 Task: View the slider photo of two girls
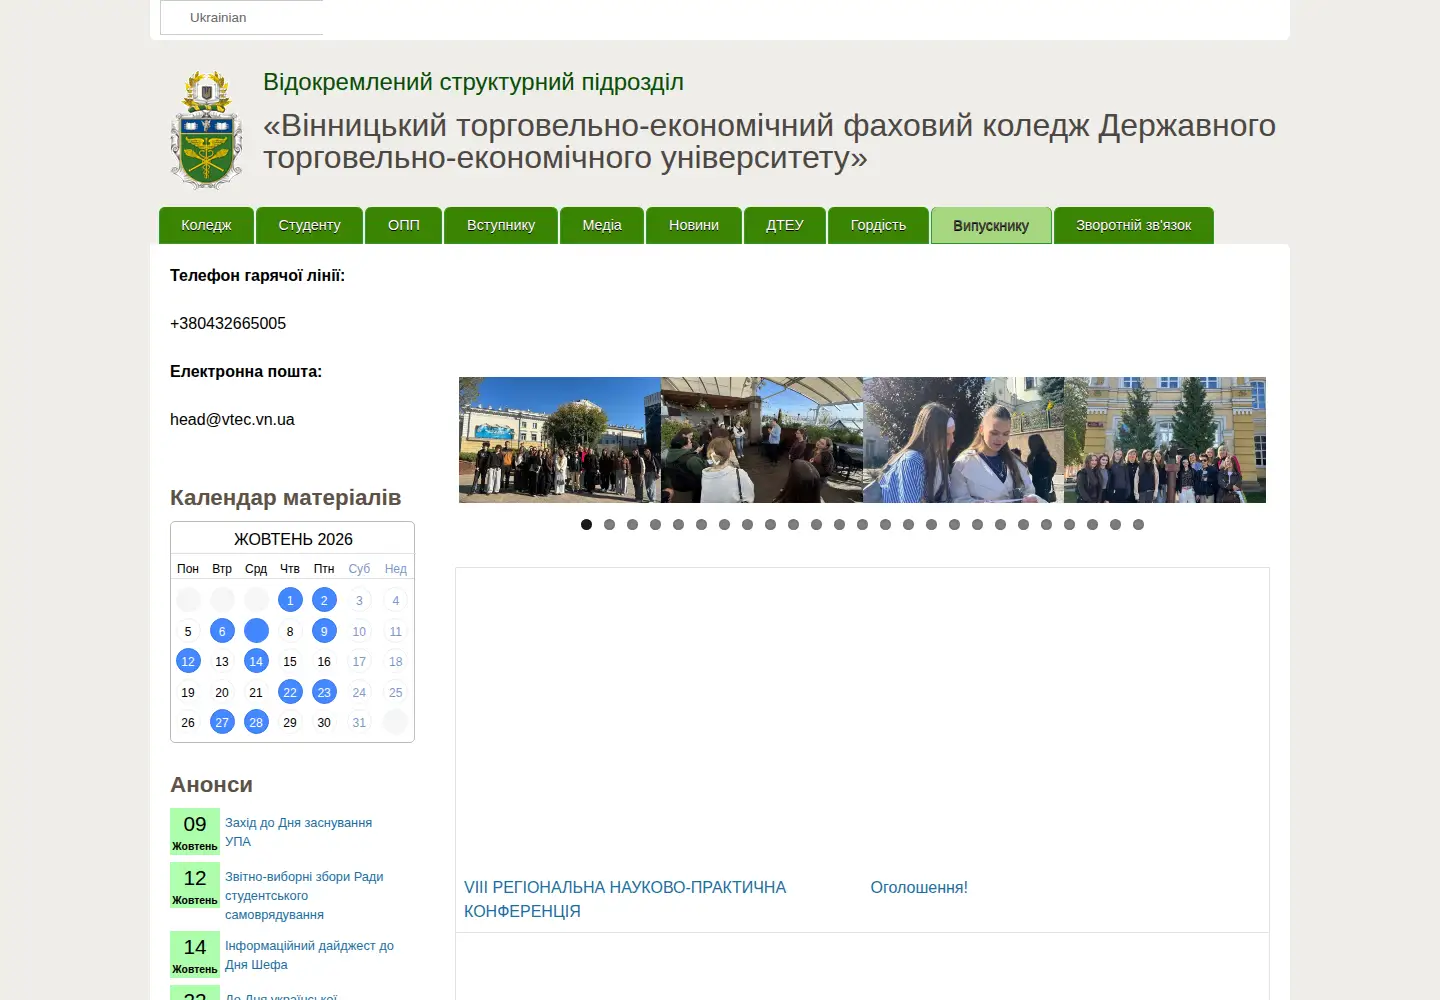(963, 440)
